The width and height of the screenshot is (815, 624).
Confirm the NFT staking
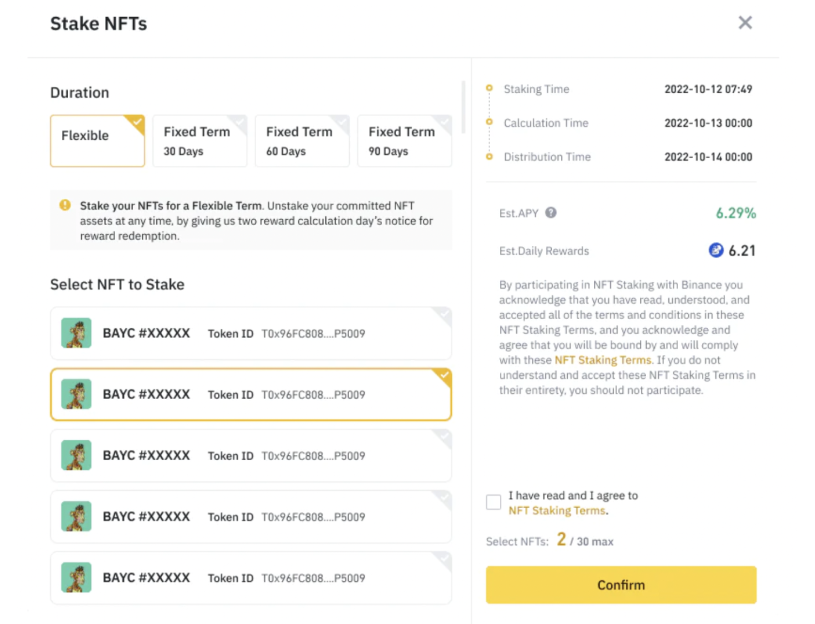(621, 585)
